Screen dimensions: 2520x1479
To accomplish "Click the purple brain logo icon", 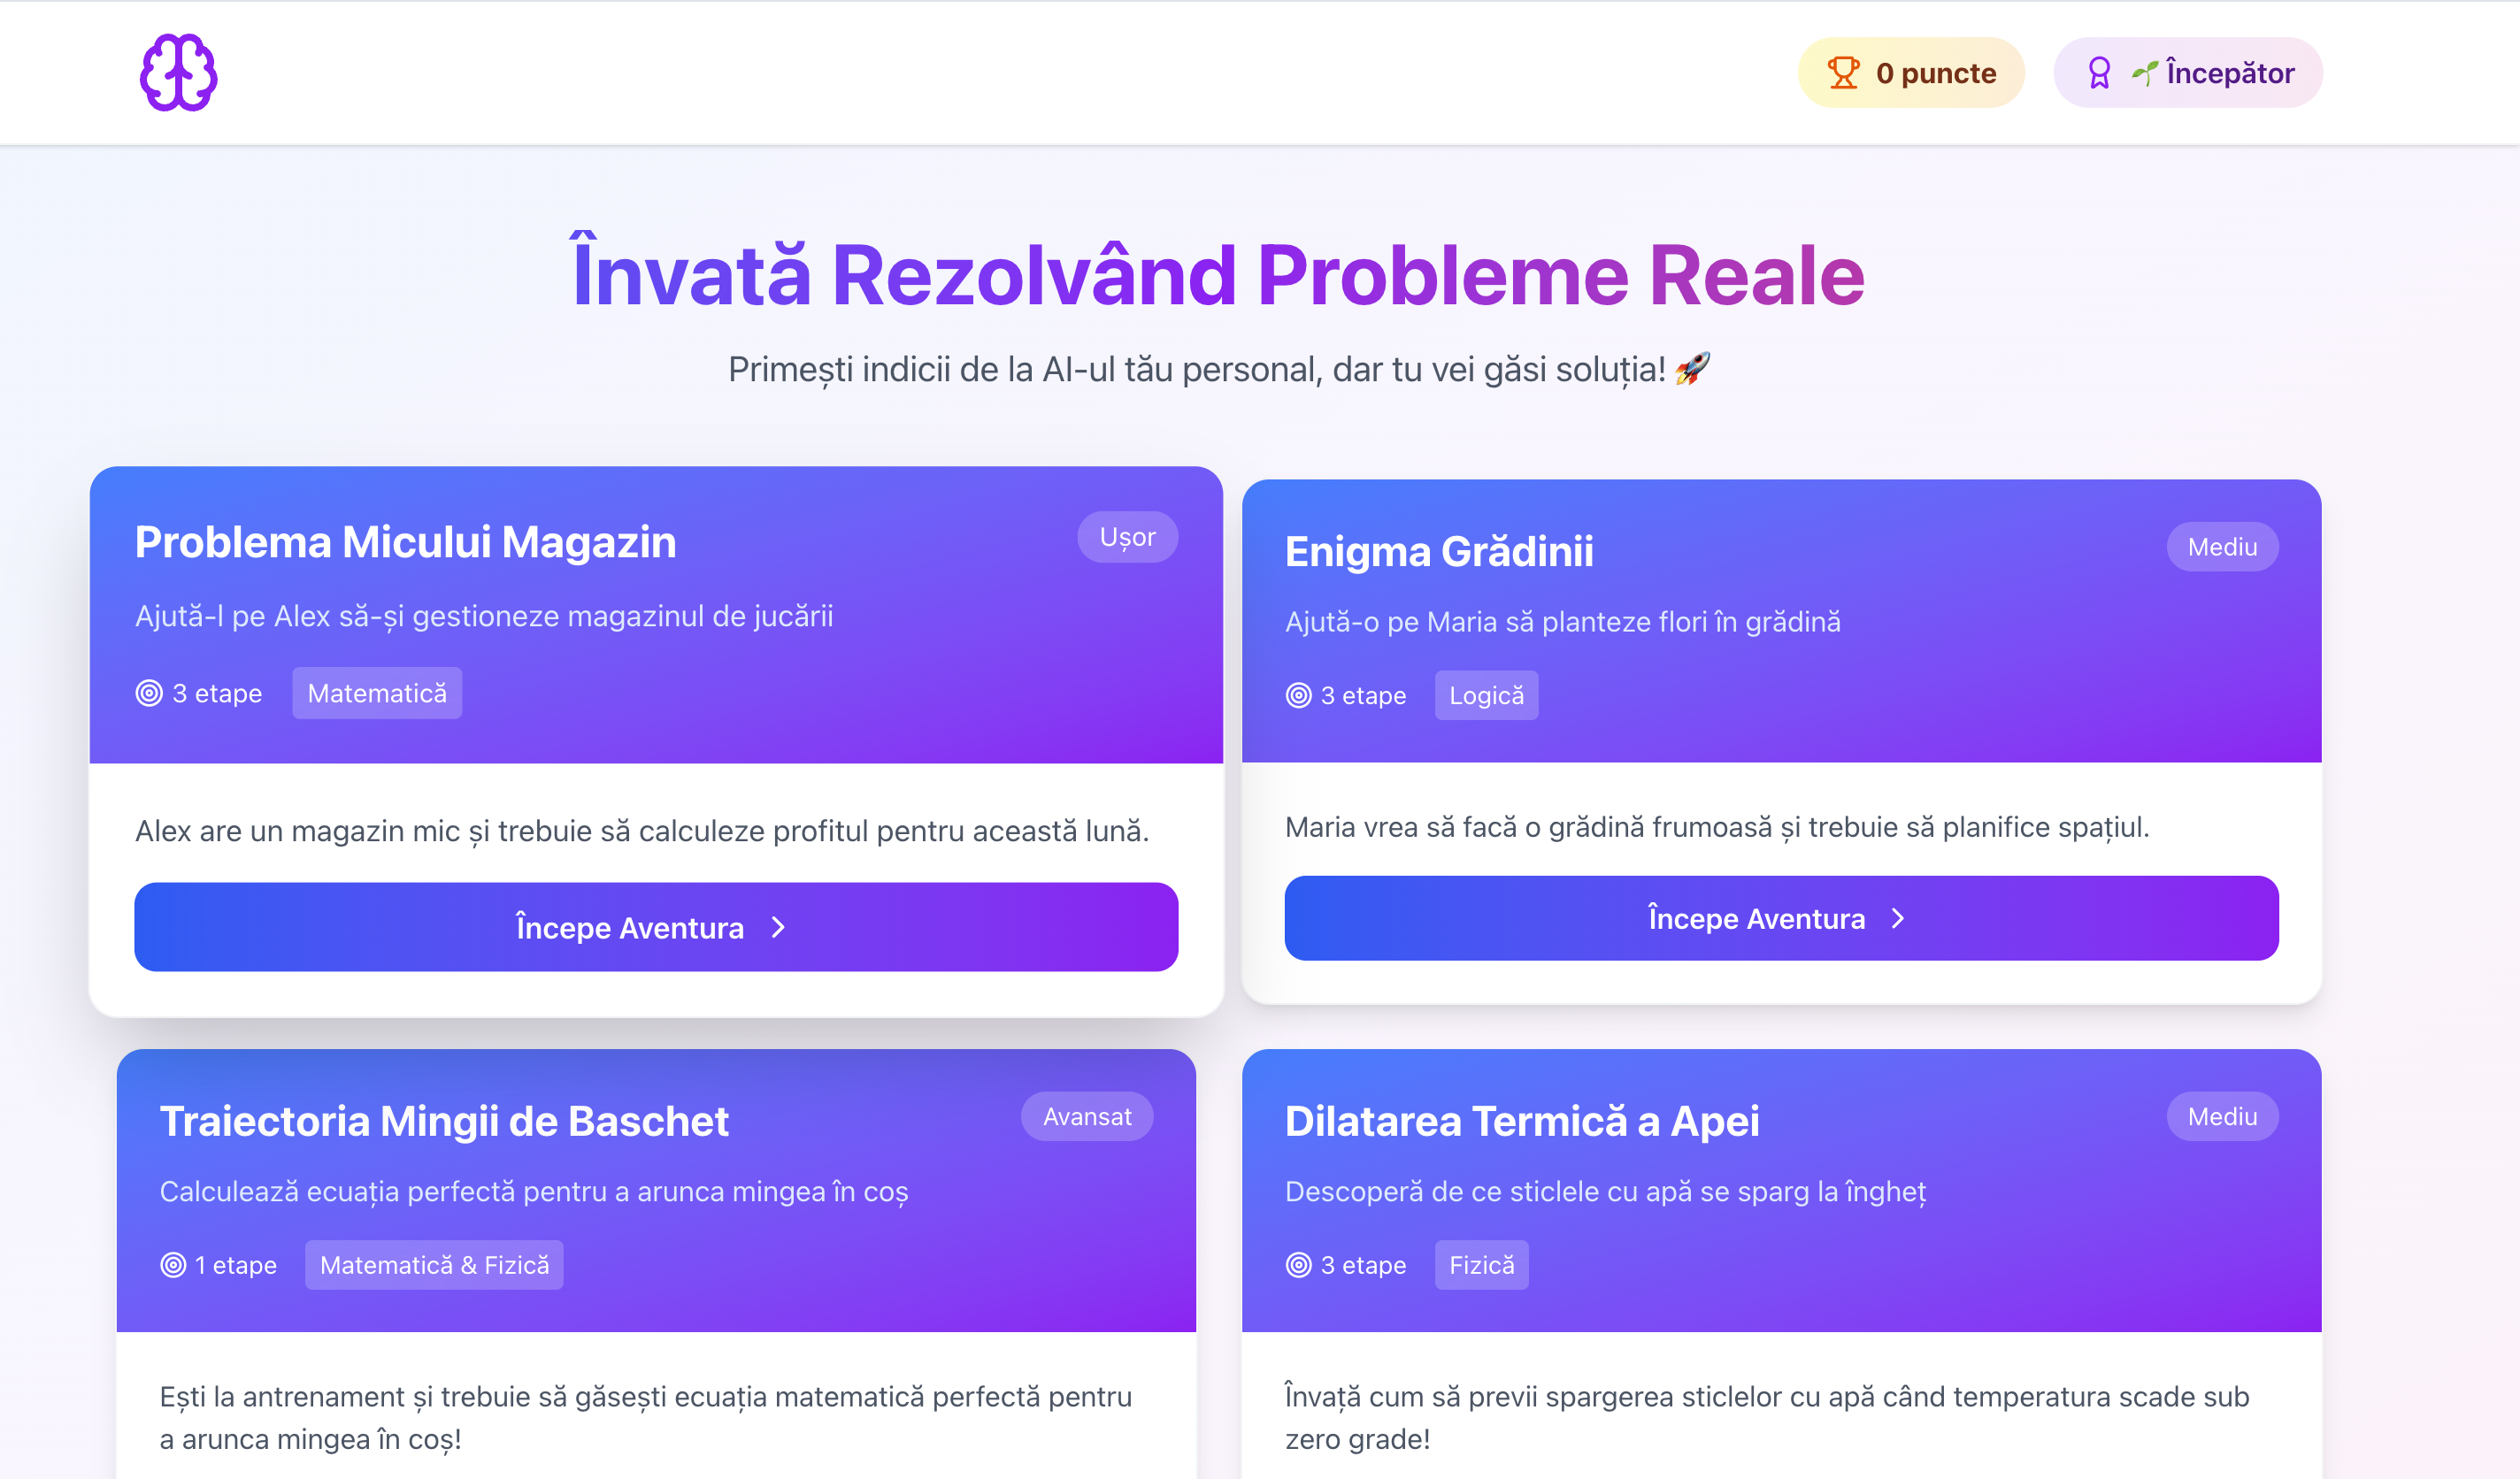I will tap(178, 73).
